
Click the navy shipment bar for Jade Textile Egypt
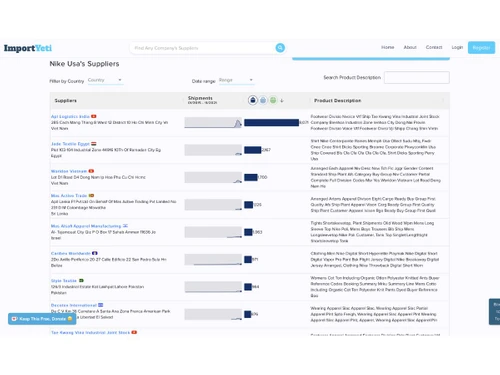253,150
